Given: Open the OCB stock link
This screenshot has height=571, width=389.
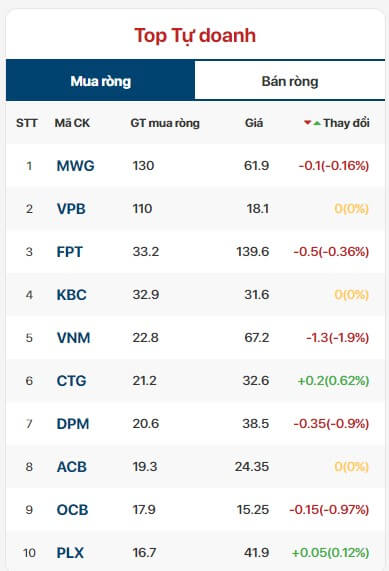Looking at the screenshot, I should pos(72,510).
